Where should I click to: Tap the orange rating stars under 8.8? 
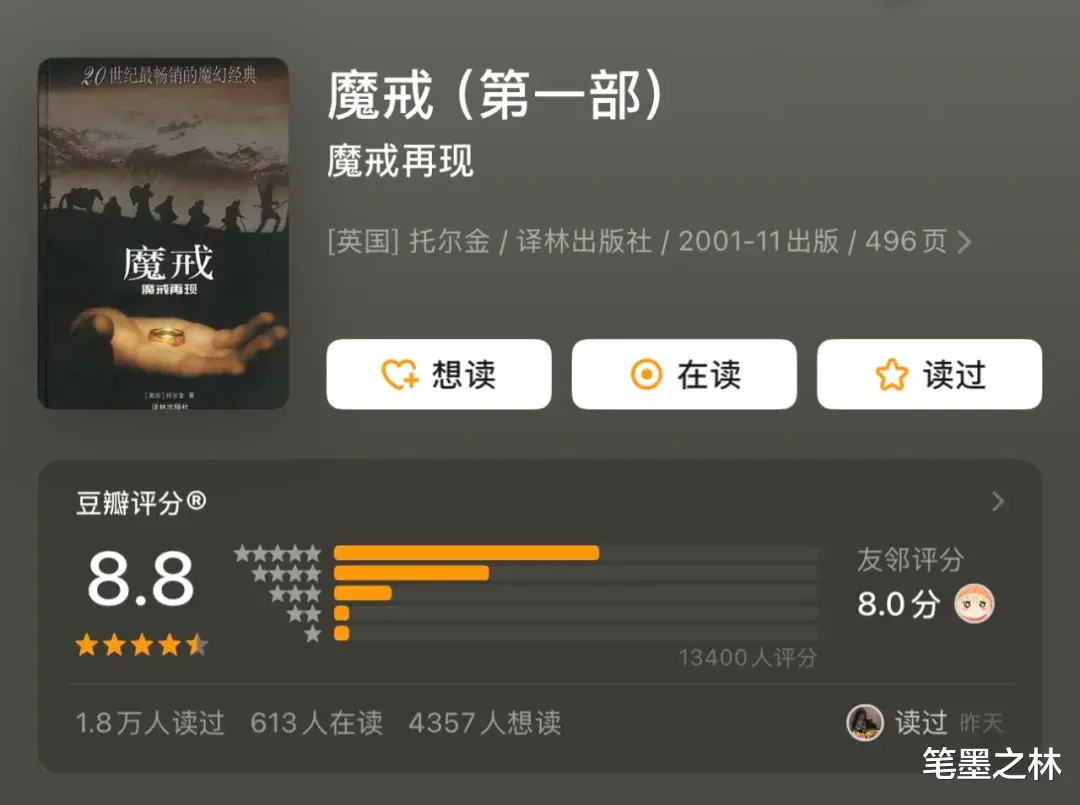tap(142, 645)
